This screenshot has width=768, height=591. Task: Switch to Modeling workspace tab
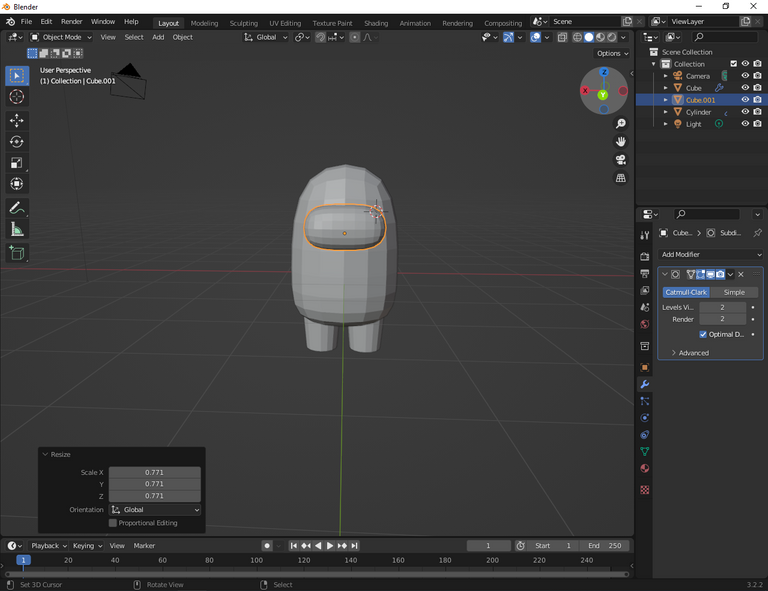tap(204, 23)
